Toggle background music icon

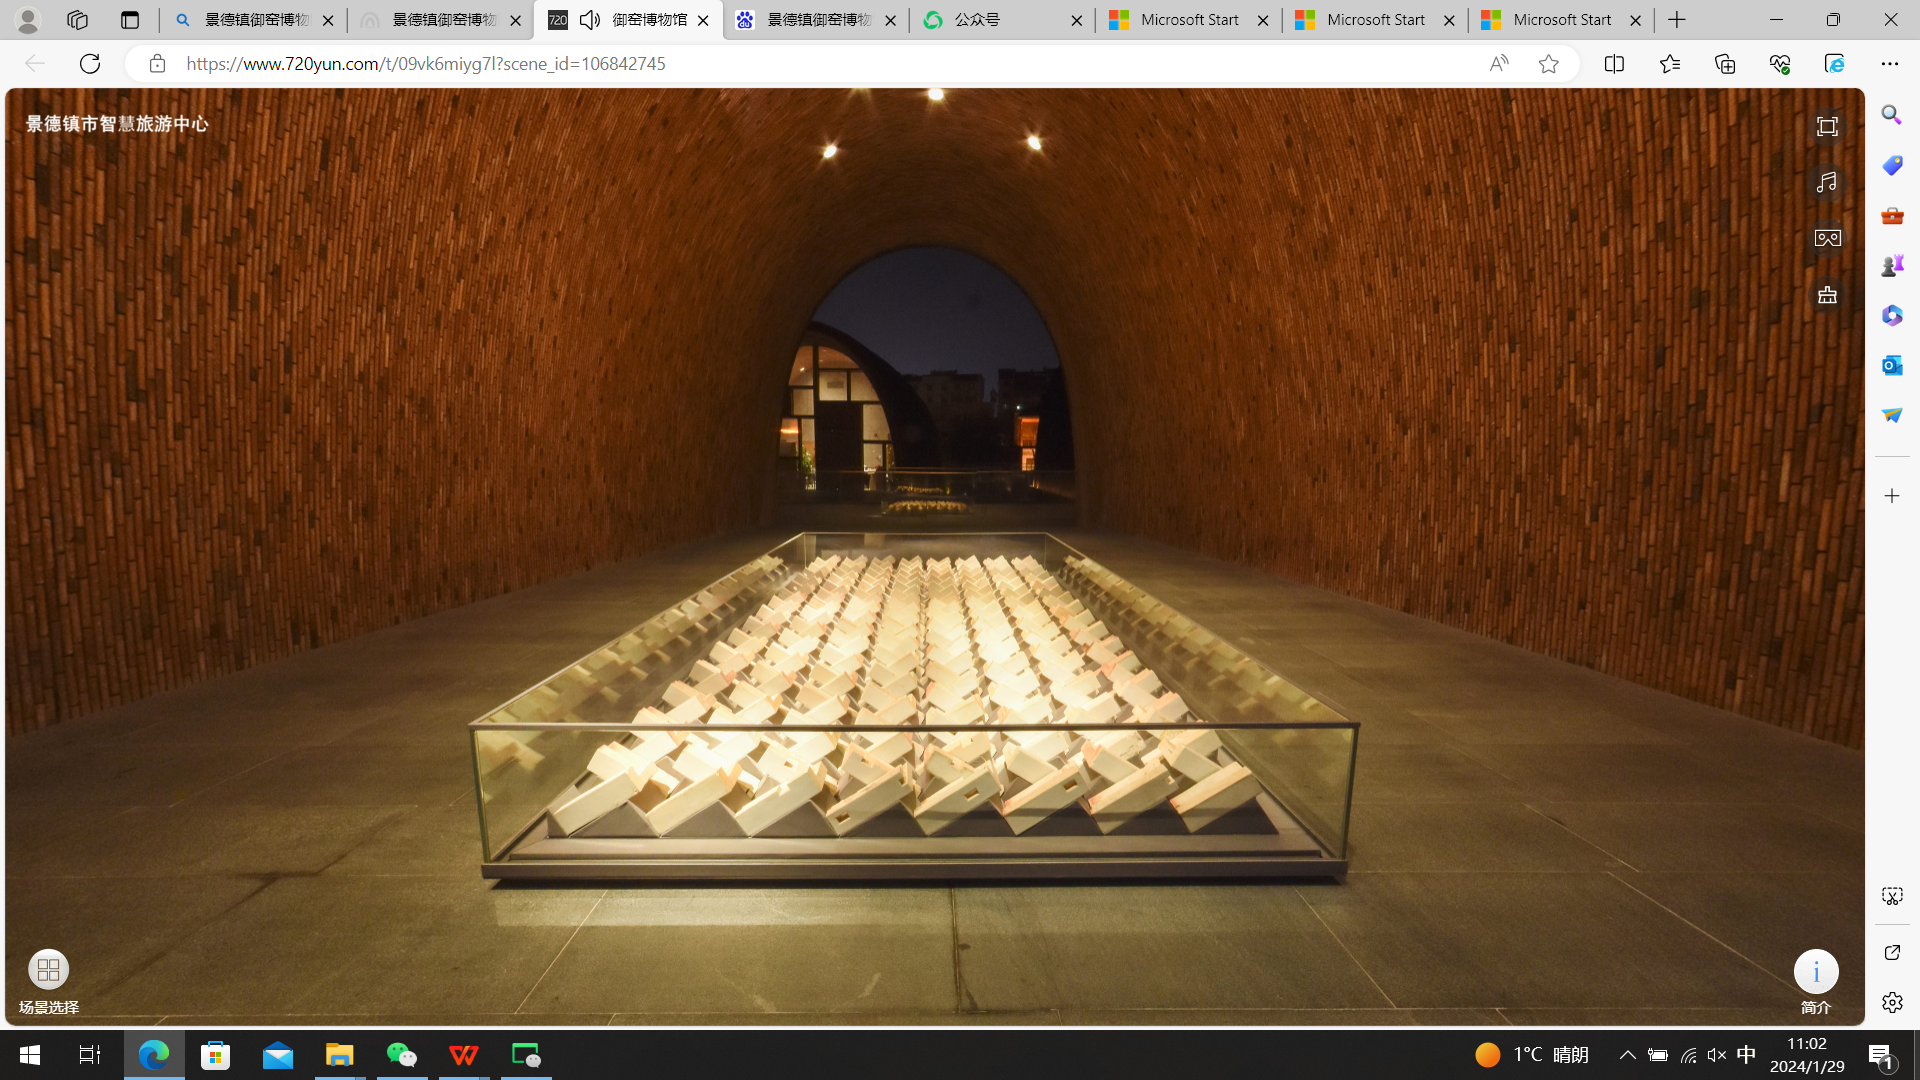[1827, 182]
